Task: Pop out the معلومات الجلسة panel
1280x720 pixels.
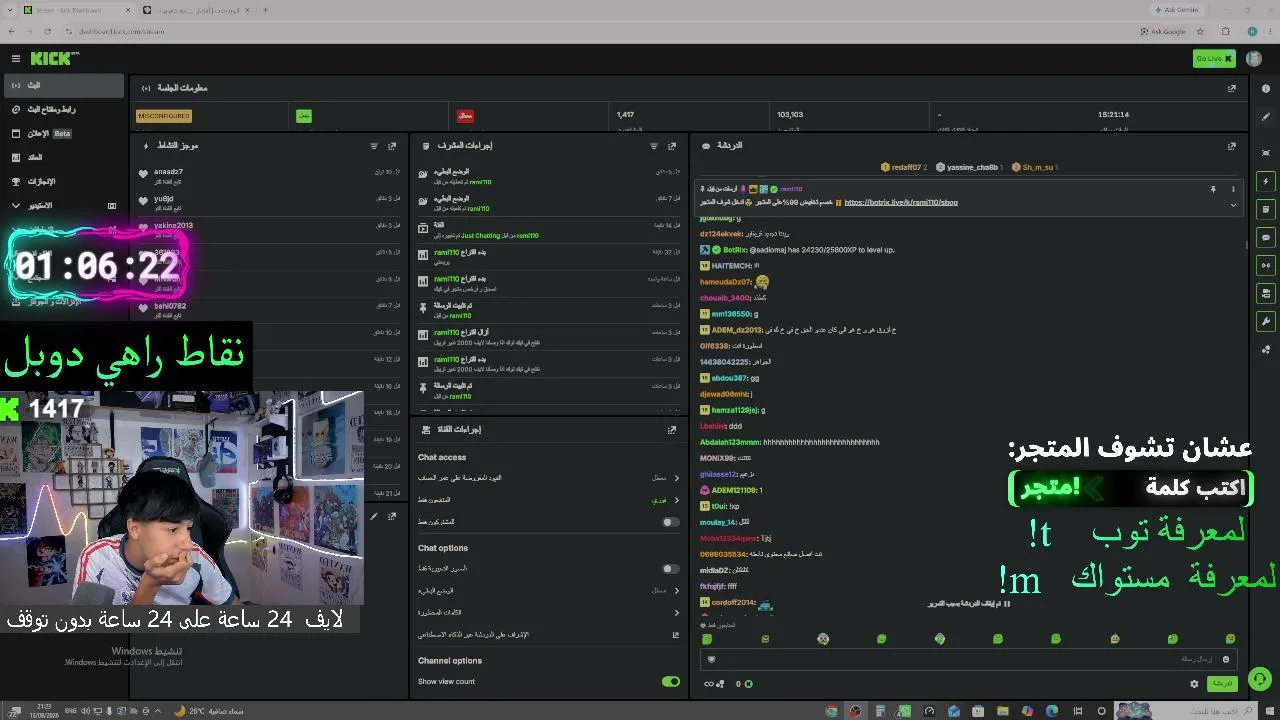Action: point(1232,88)
